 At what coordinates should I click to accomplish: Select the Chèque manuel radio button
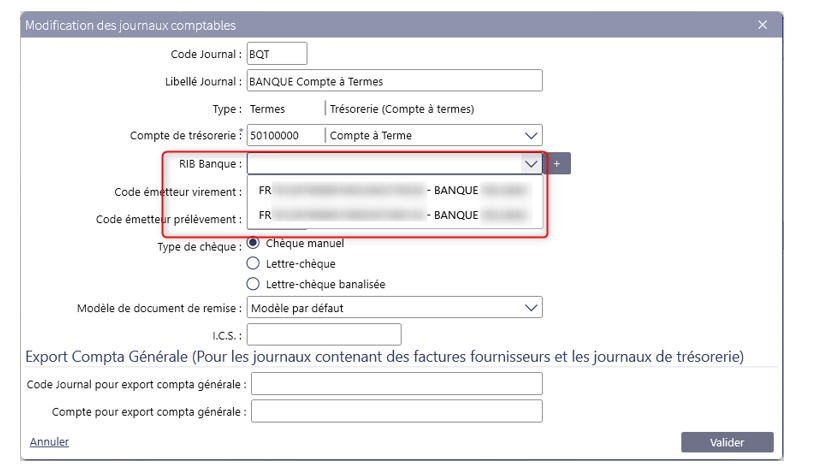253,243
